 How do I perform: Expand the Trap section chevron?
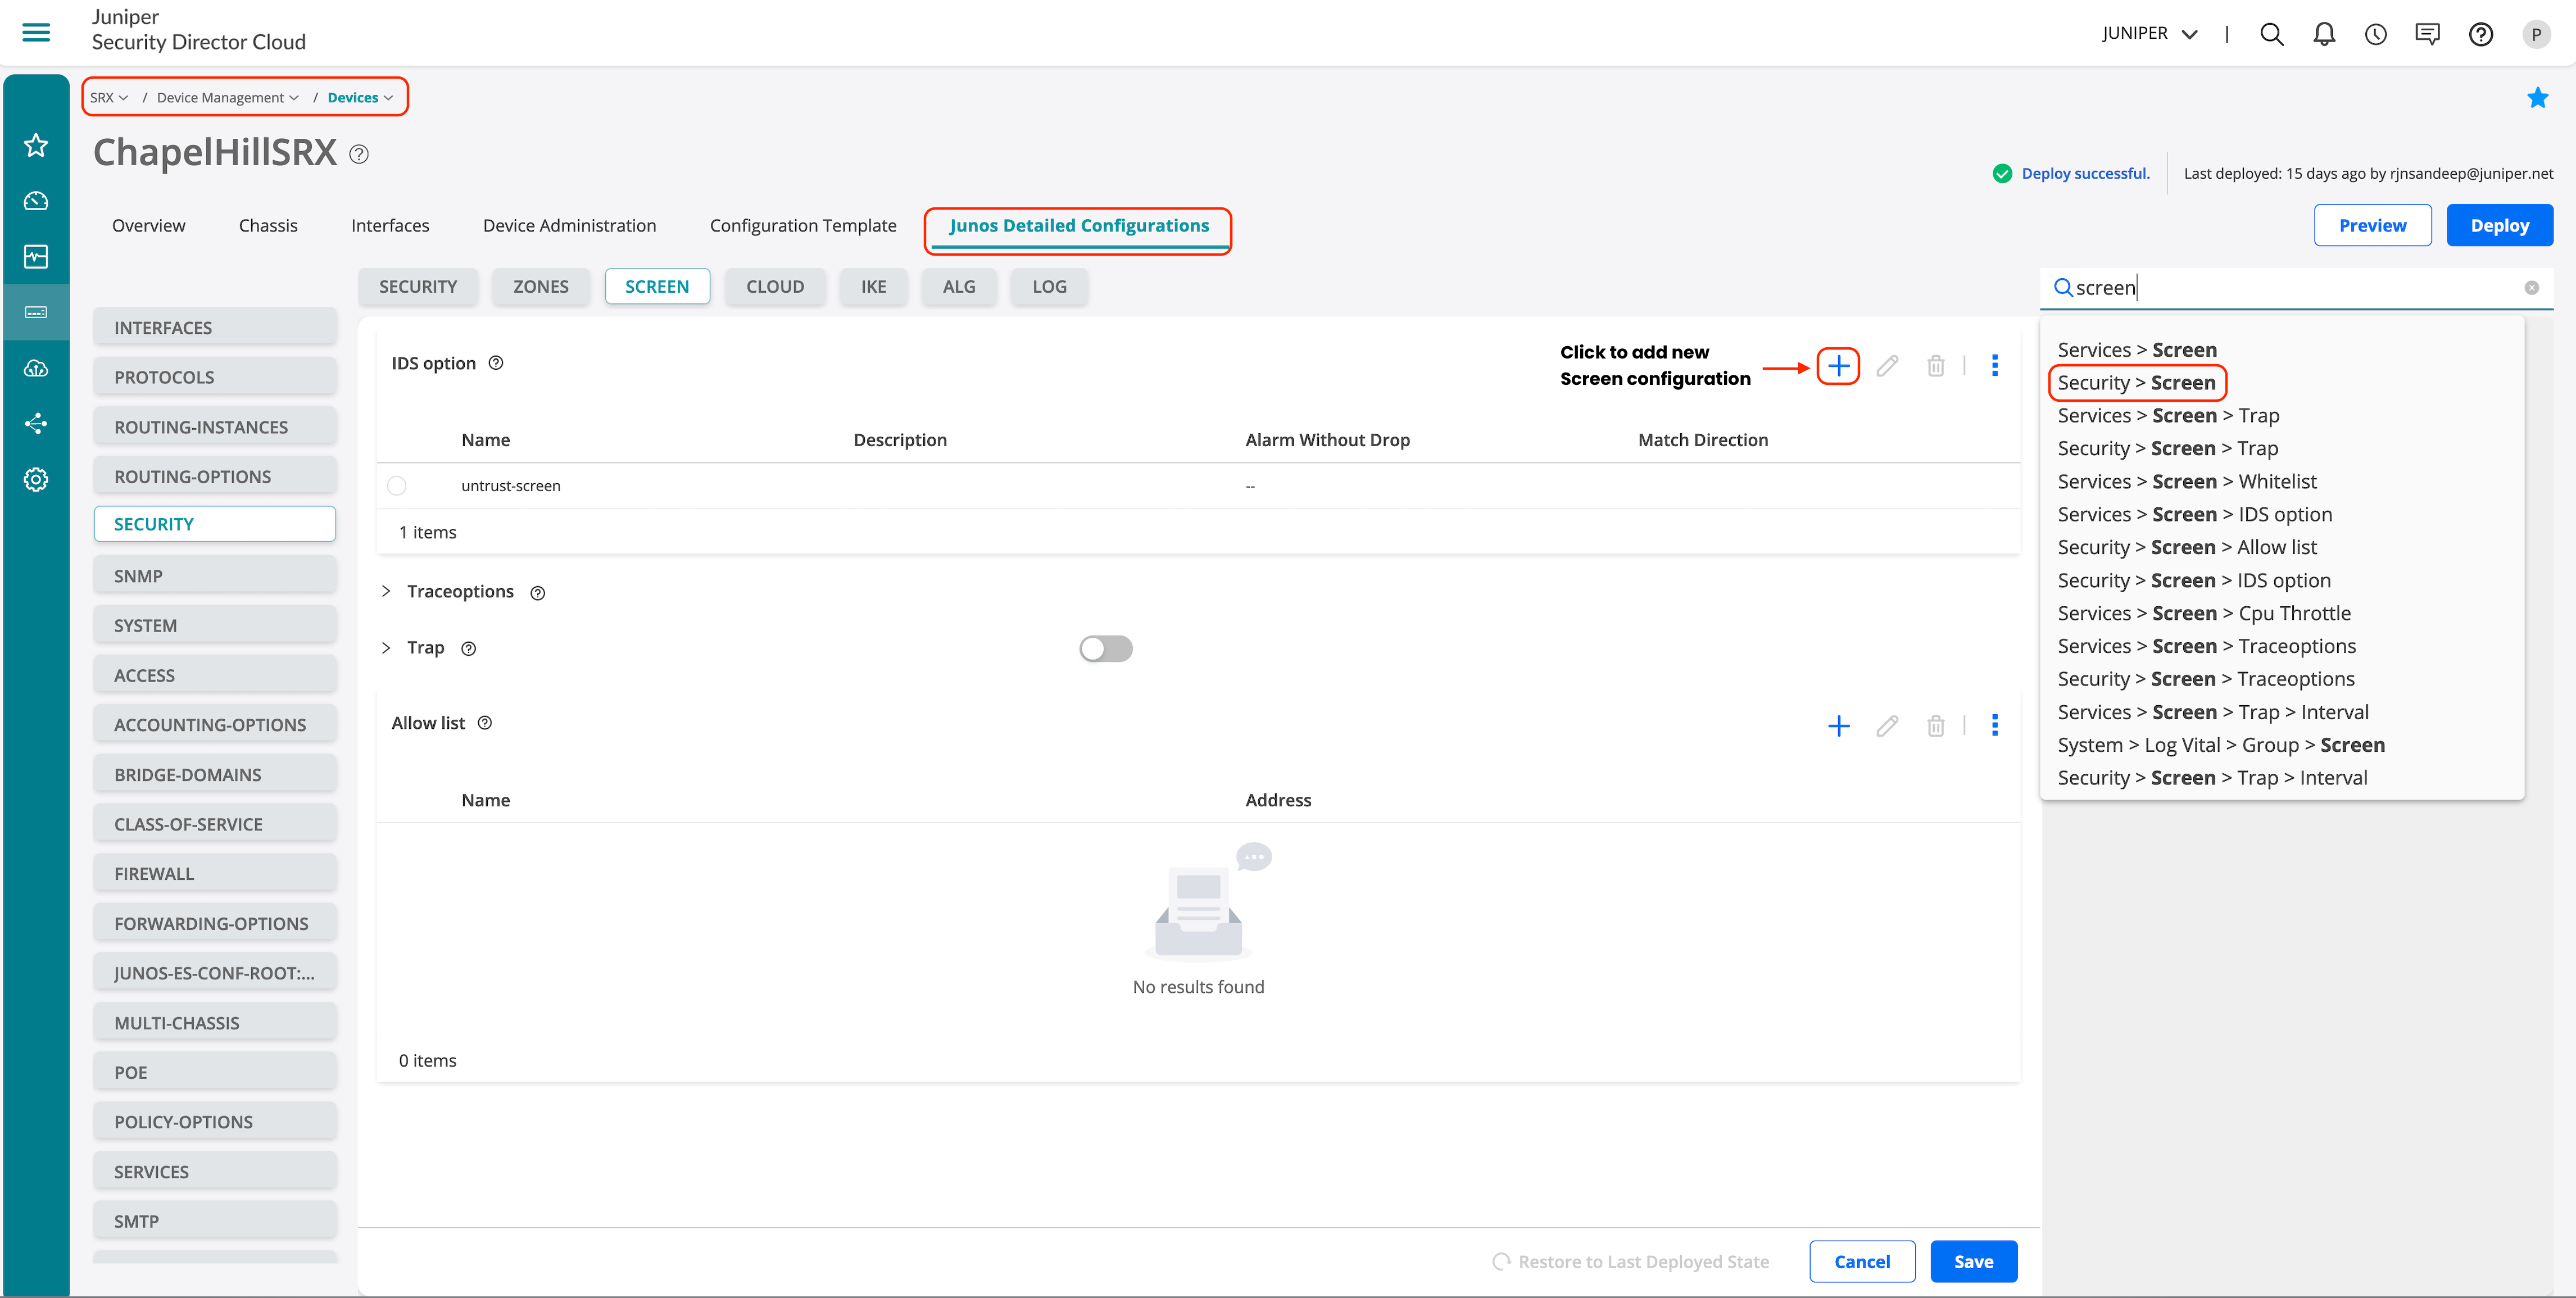[386, 648]
